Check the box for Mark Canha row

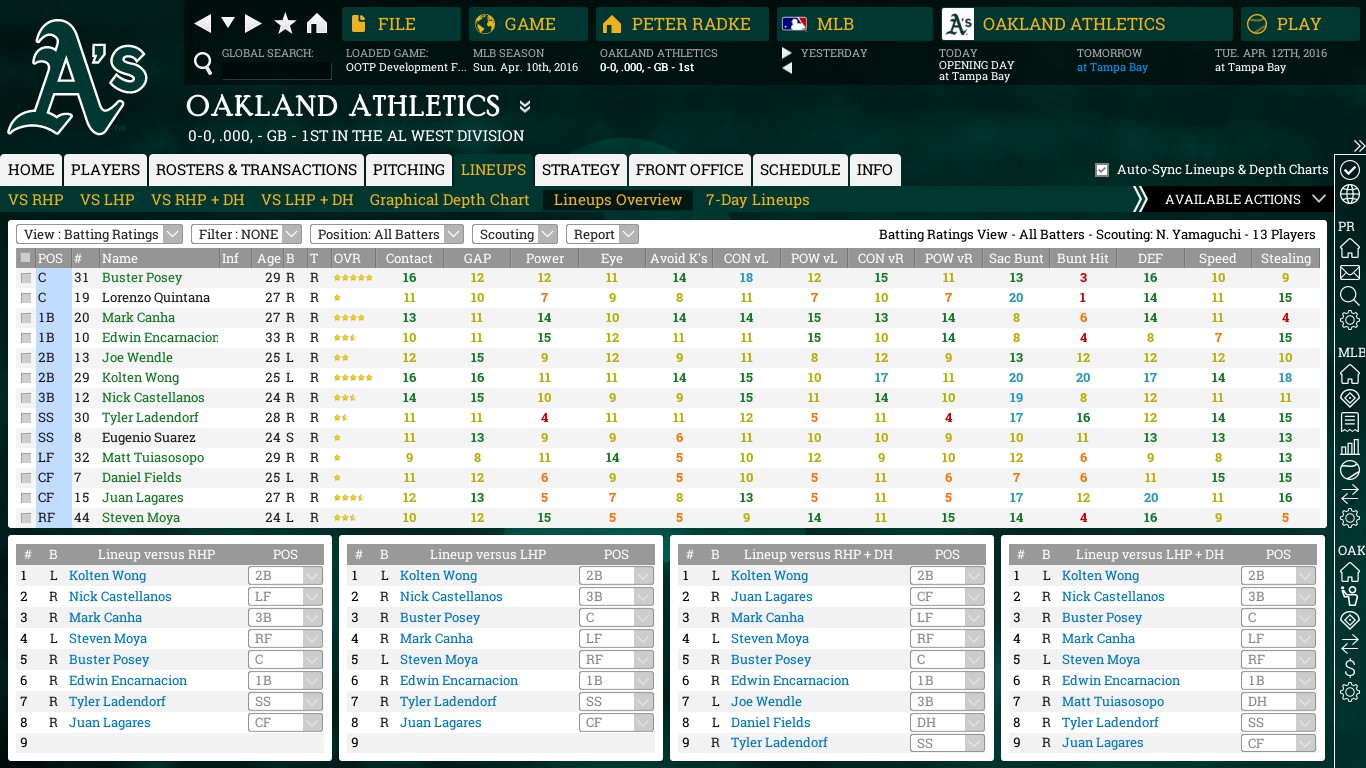tap(25, 318)
